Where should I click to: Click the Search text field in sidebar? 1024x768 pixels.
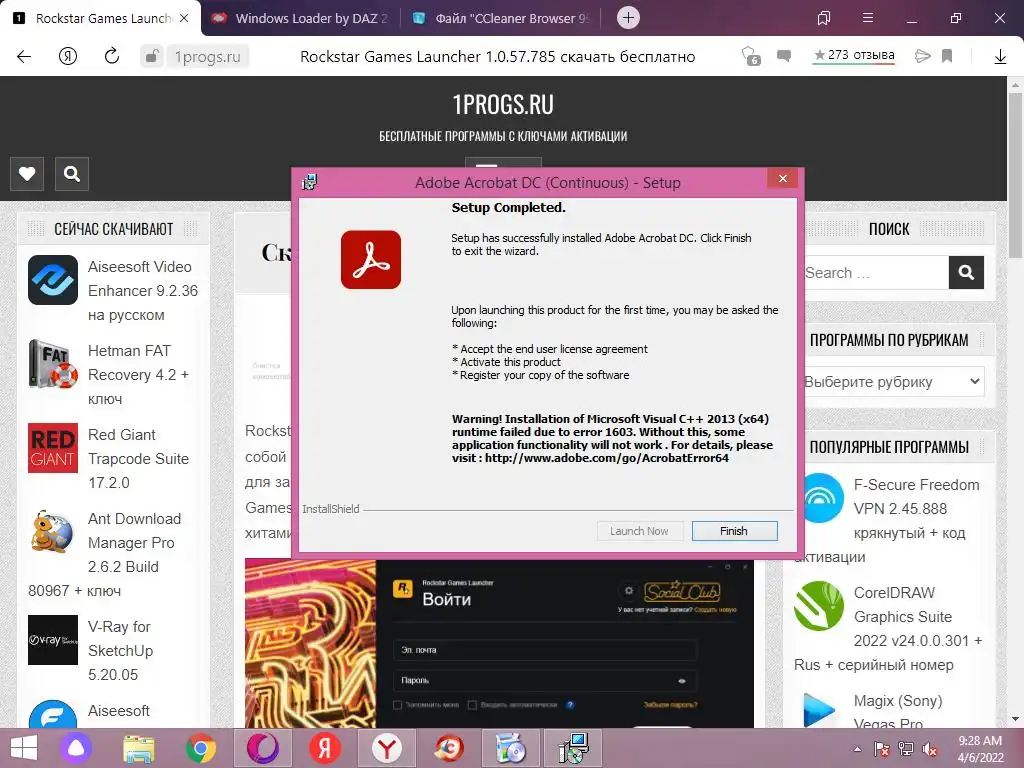point(876,272)
